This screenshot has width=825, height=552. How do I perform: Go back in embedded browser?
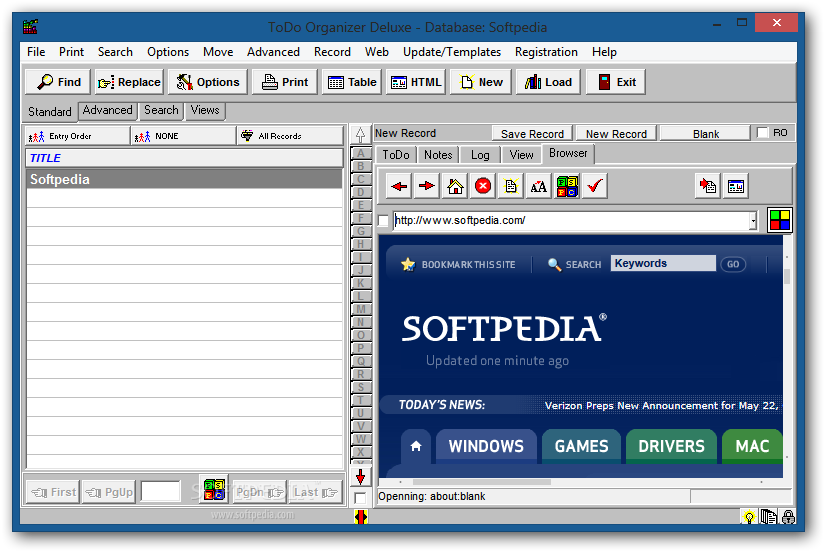tap(399, 186)
